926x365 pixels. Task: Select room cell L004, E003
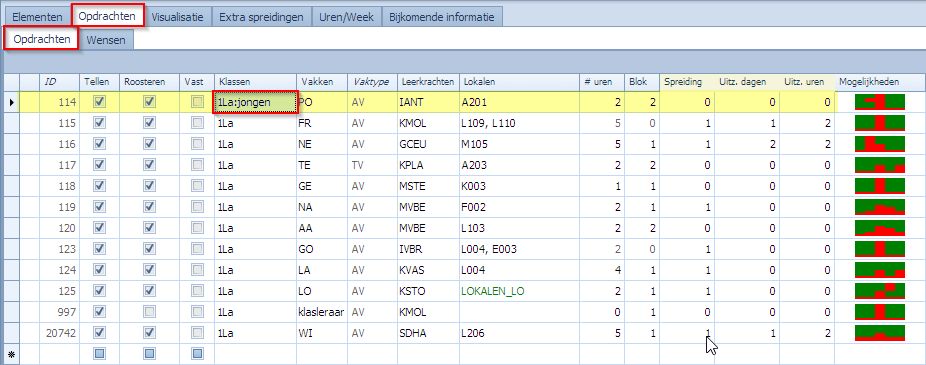click(x=519, y=249)
